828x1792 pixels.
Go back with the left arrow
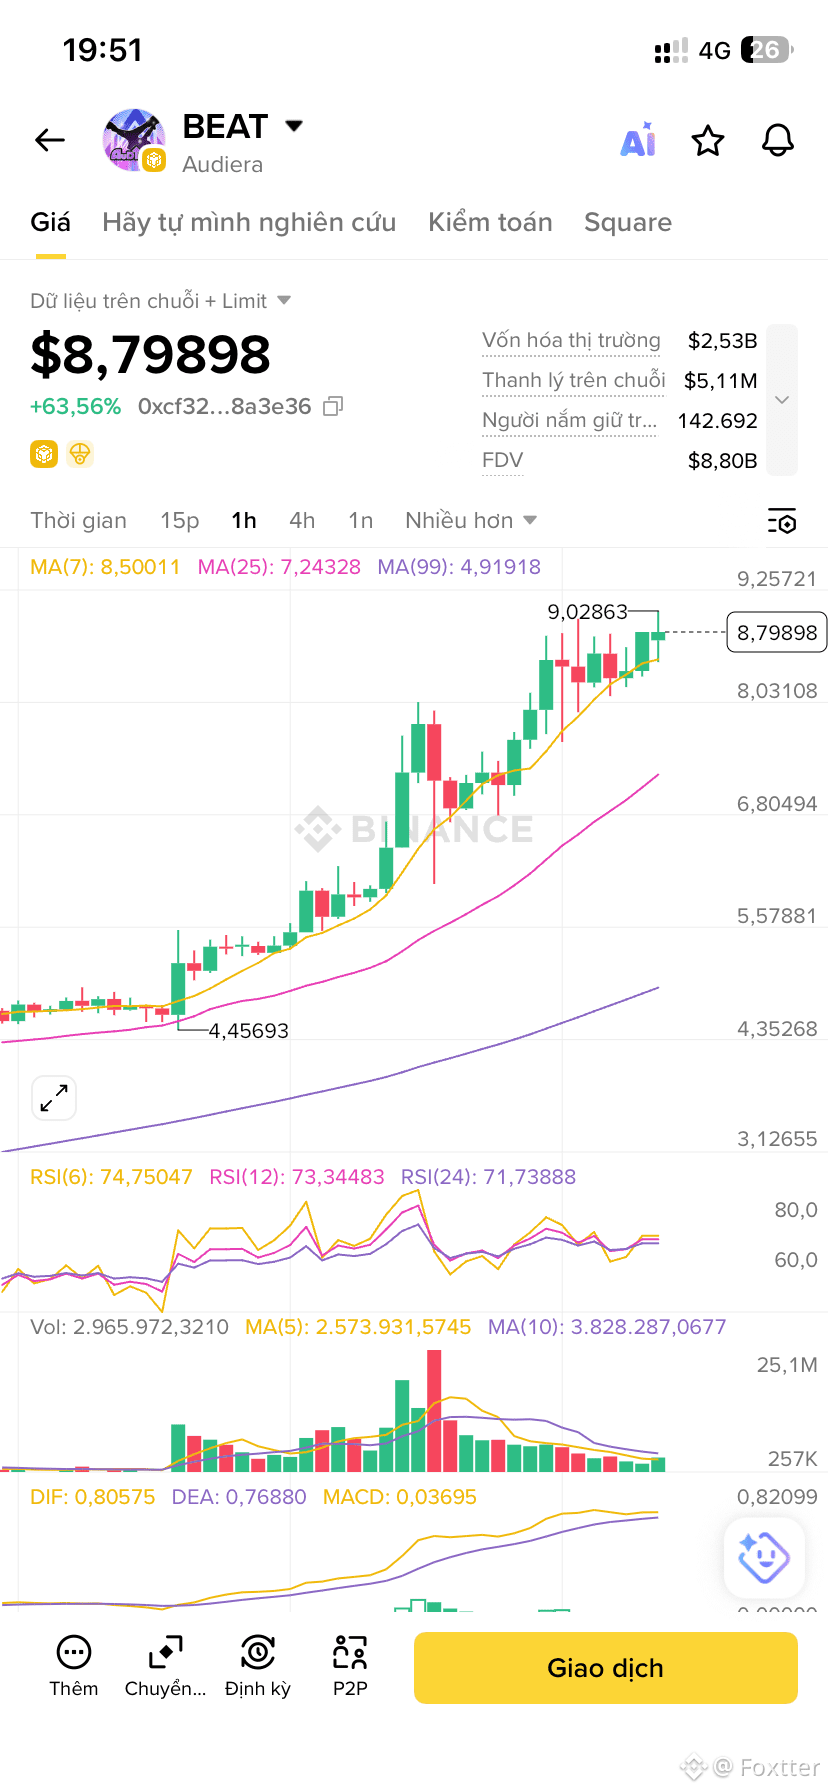(x=50, y=141)
